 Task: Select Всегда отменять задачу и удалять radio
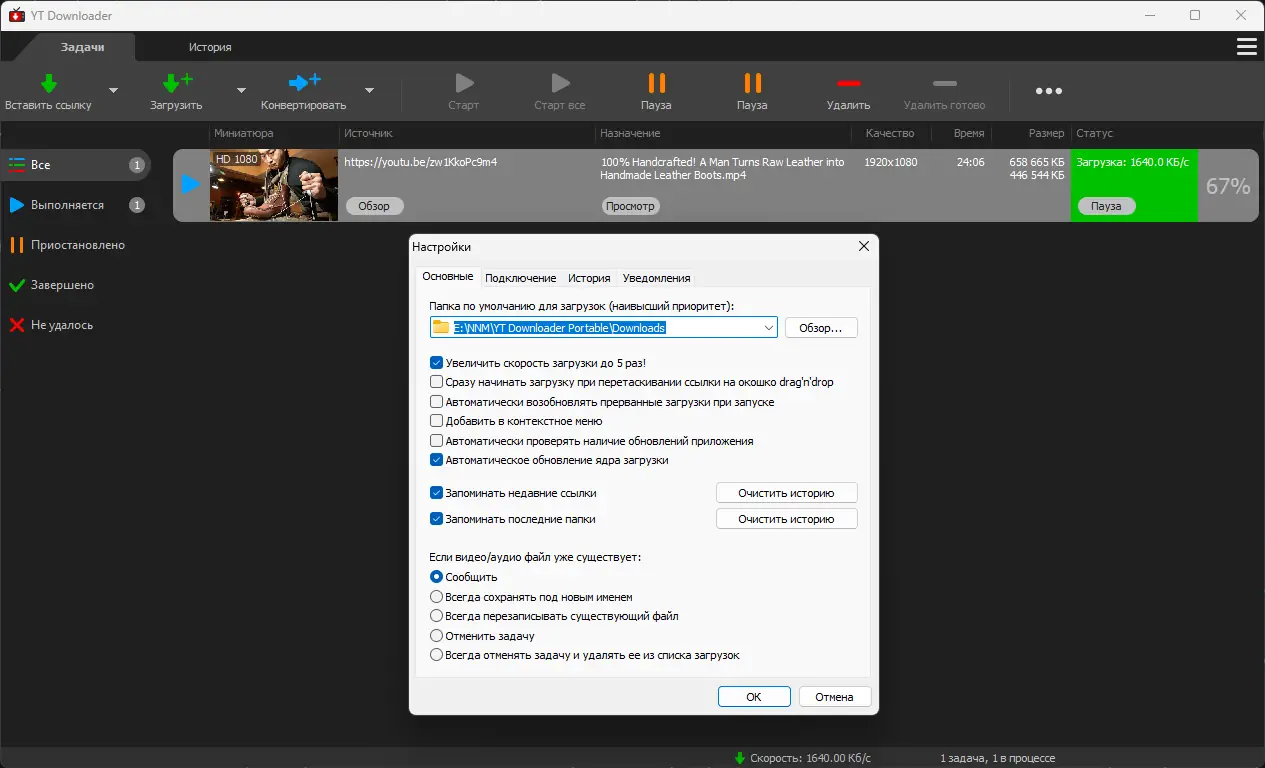(436, 655)
